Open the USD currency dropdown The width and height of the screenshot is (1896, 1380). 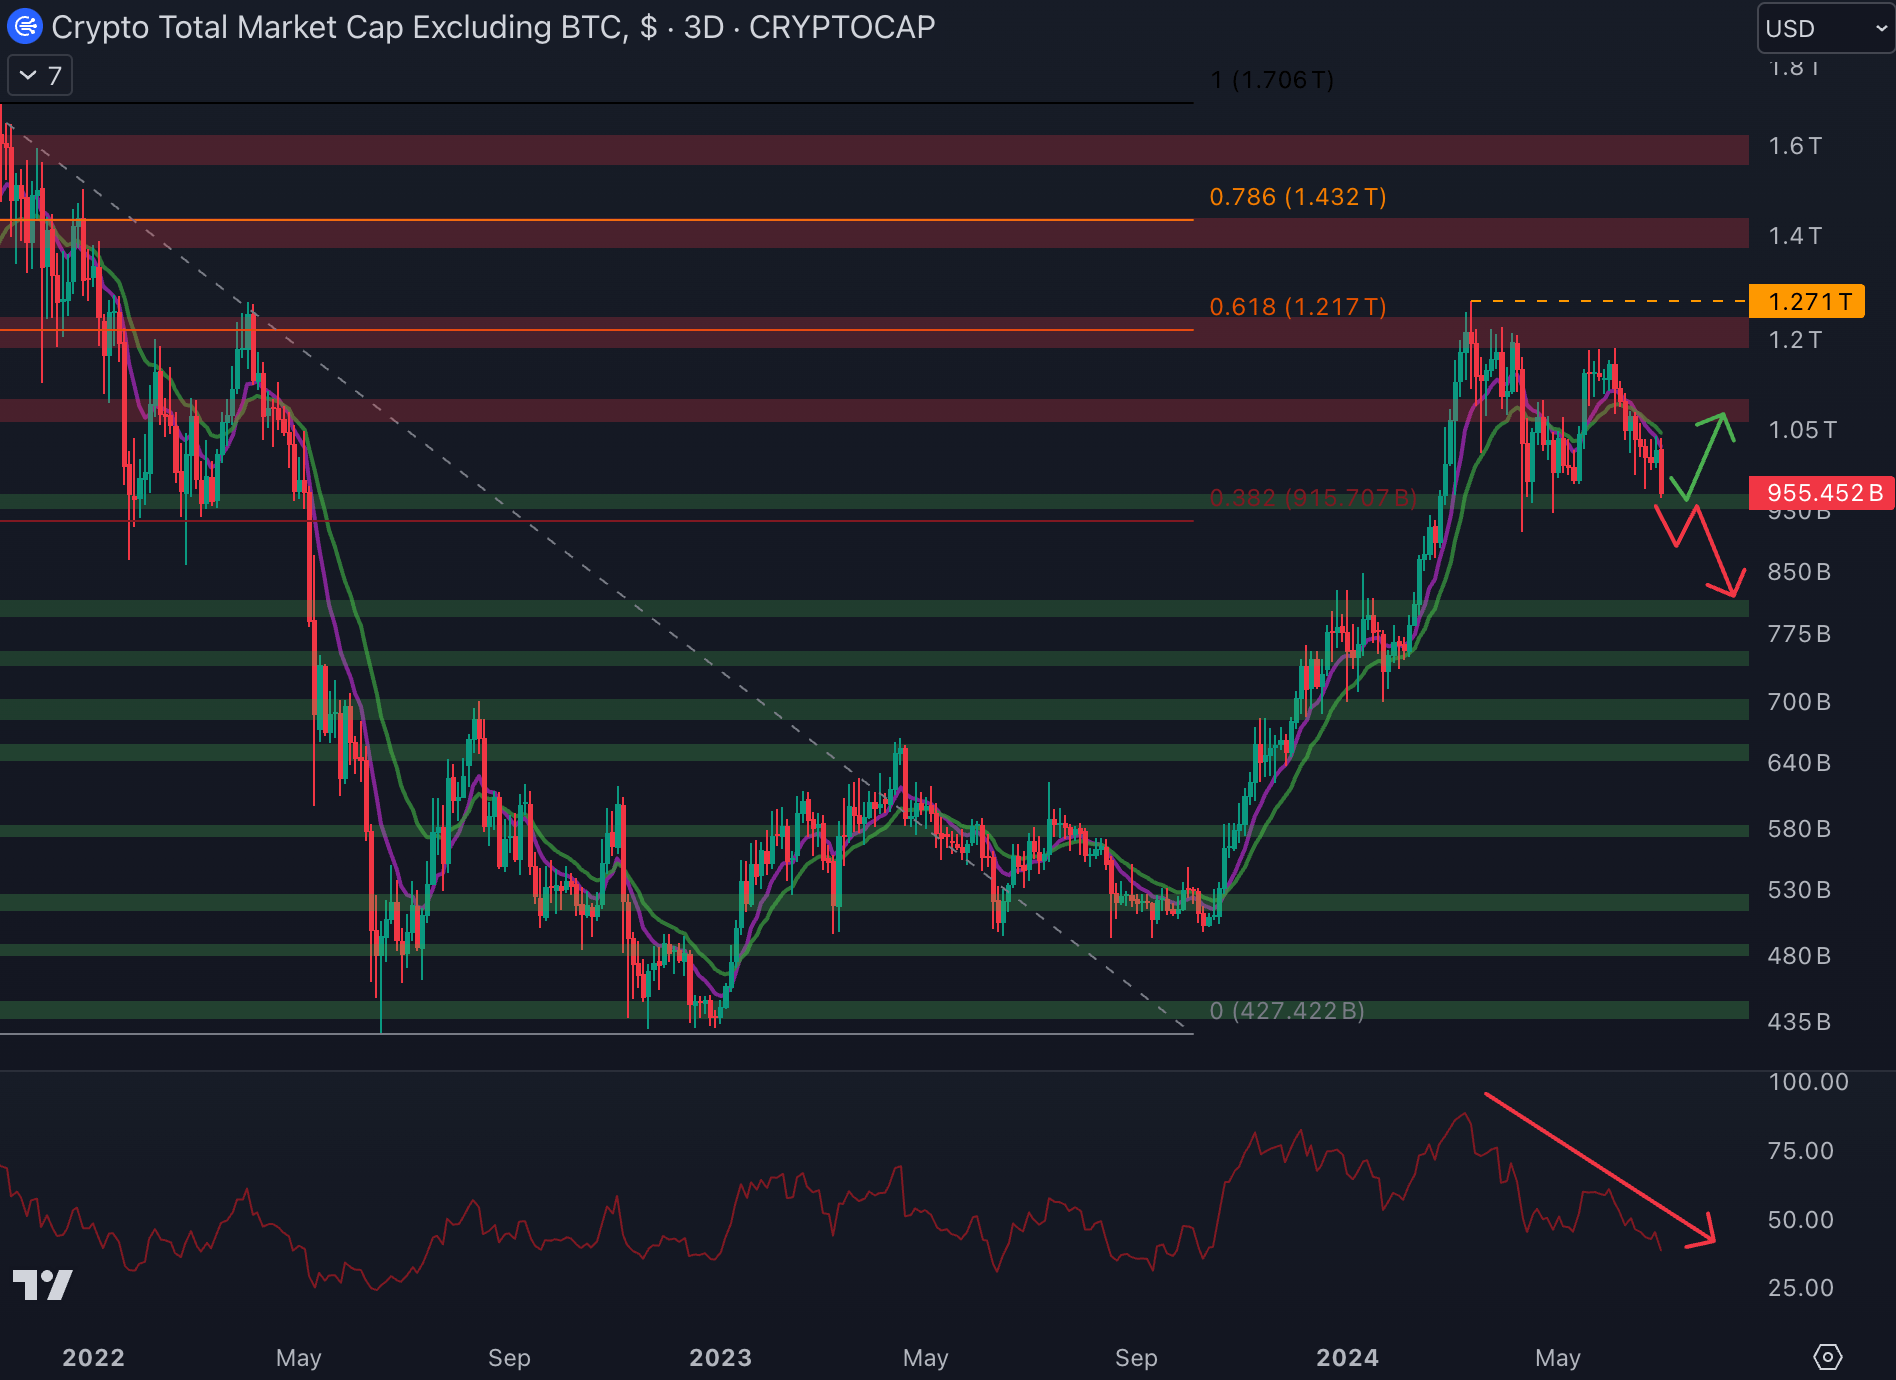pyautogui.click(x=1825, y=28)
